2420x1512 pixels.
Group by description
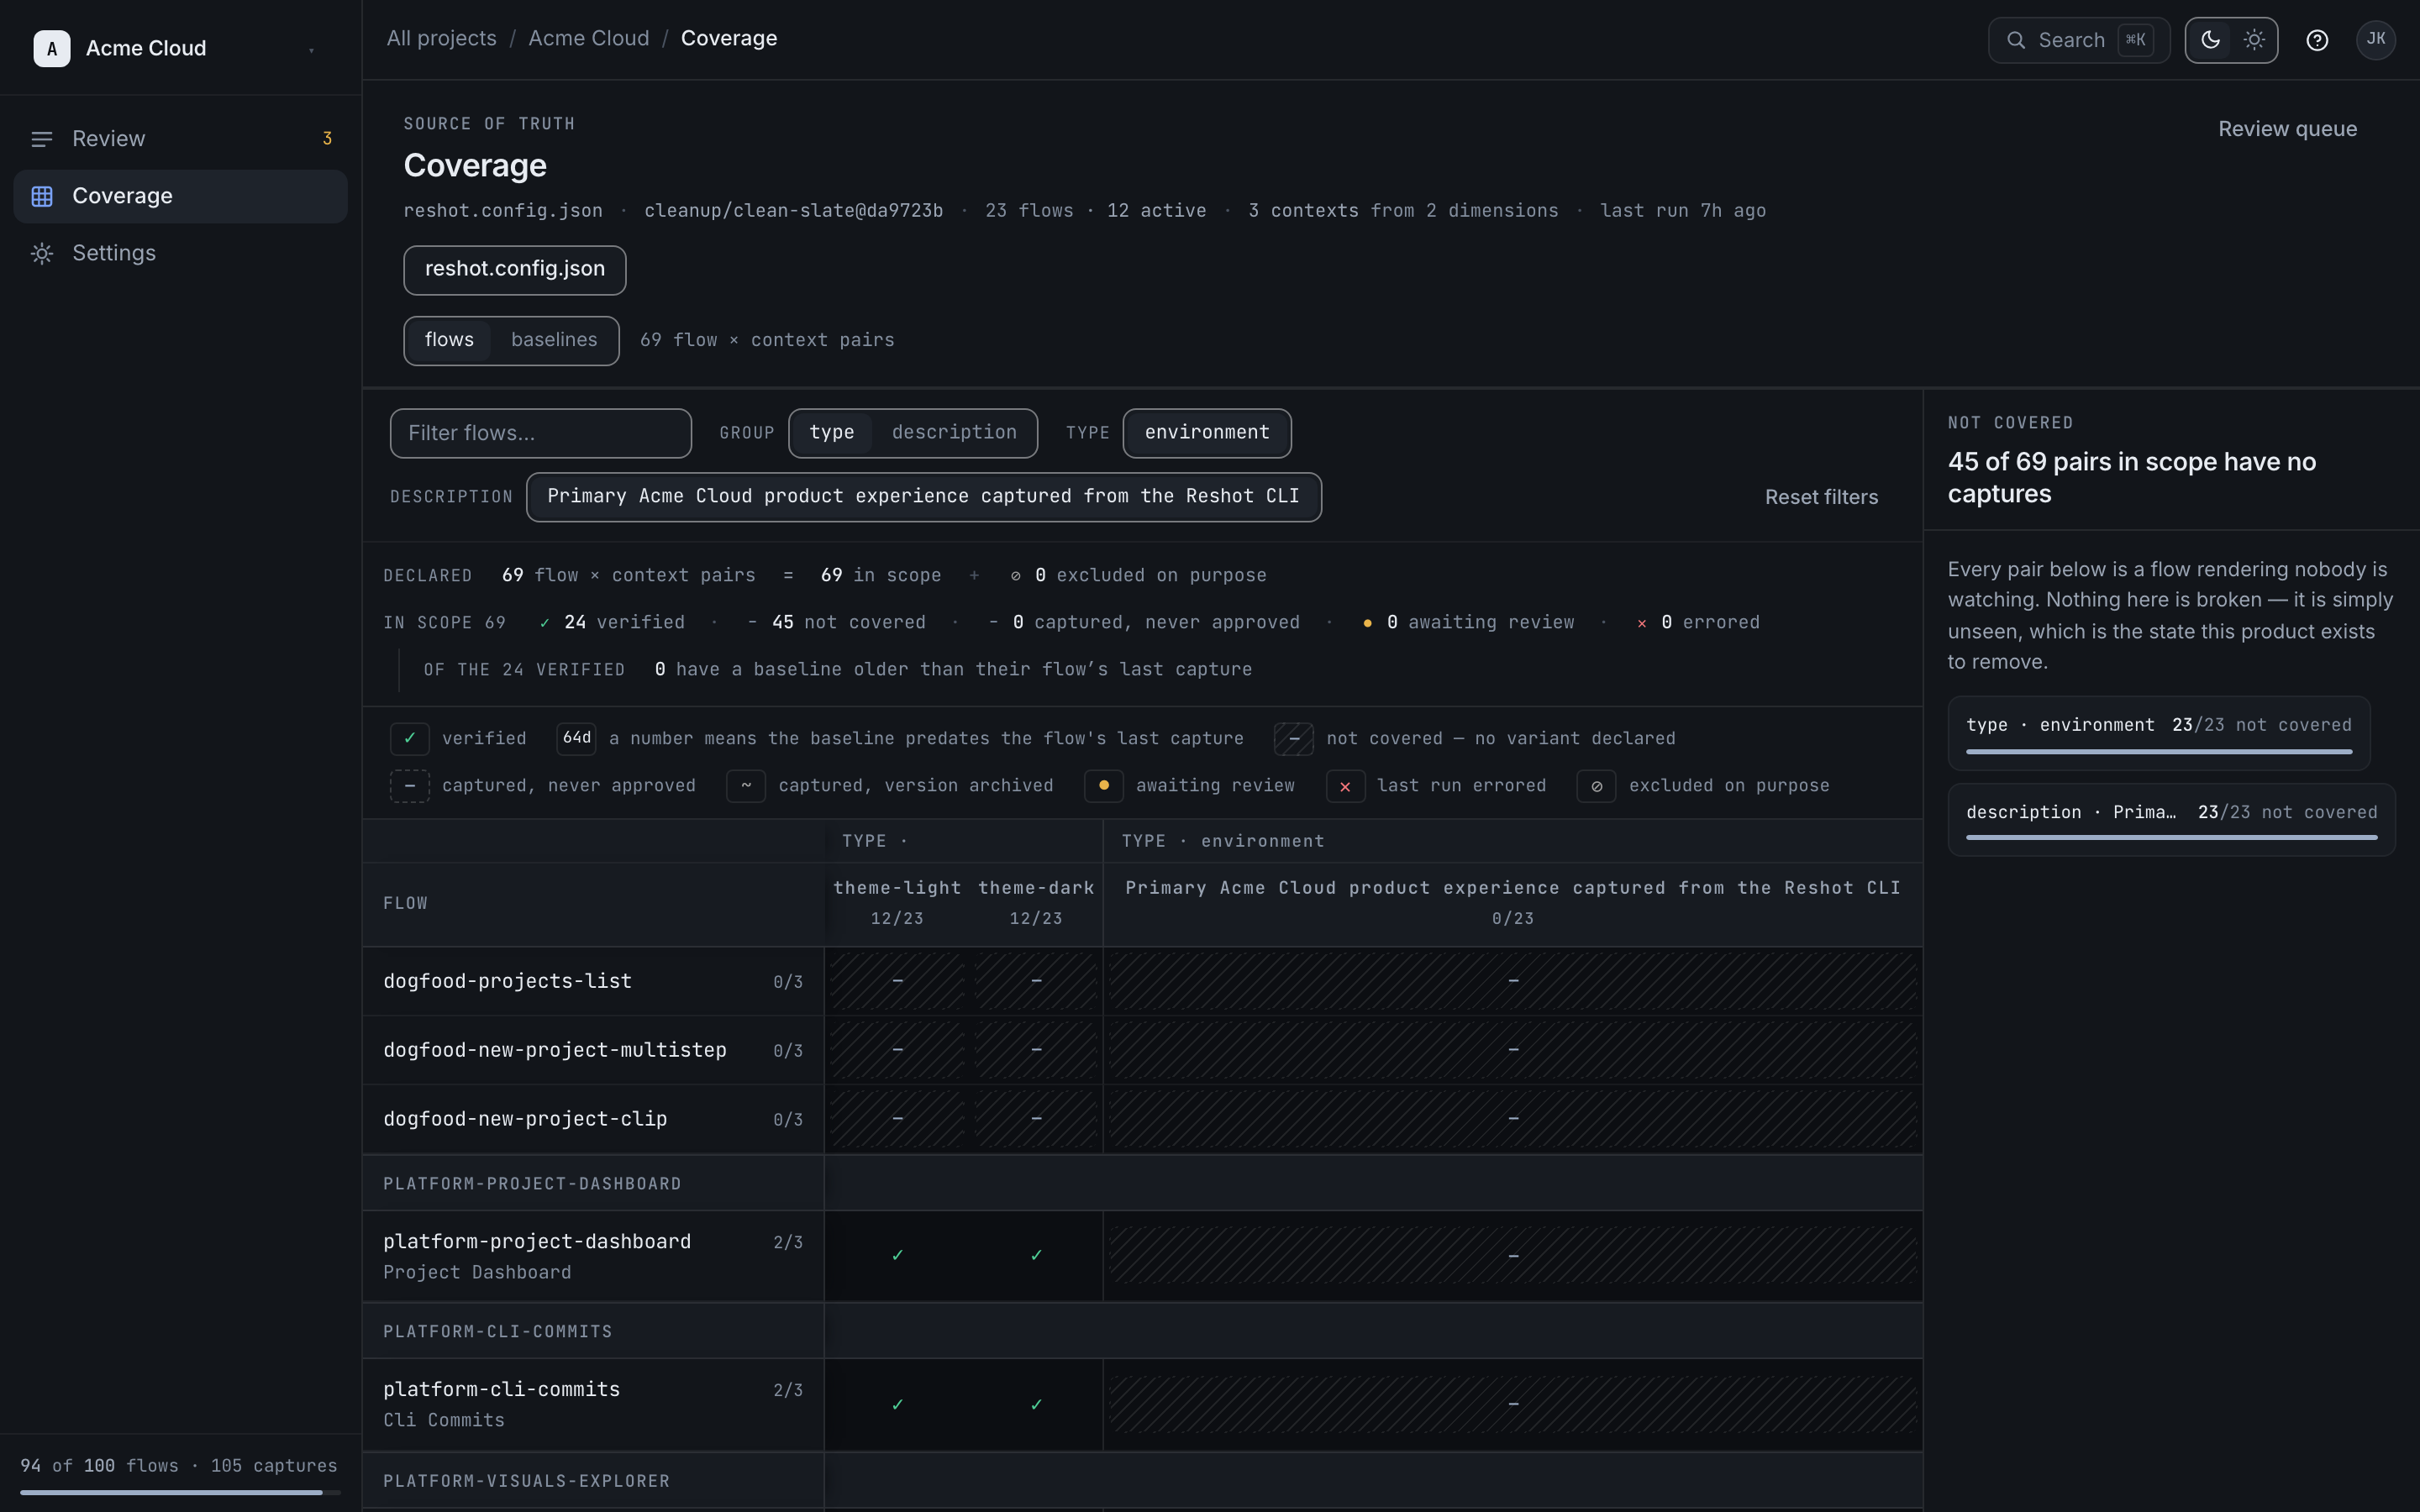tap(954, 433)
